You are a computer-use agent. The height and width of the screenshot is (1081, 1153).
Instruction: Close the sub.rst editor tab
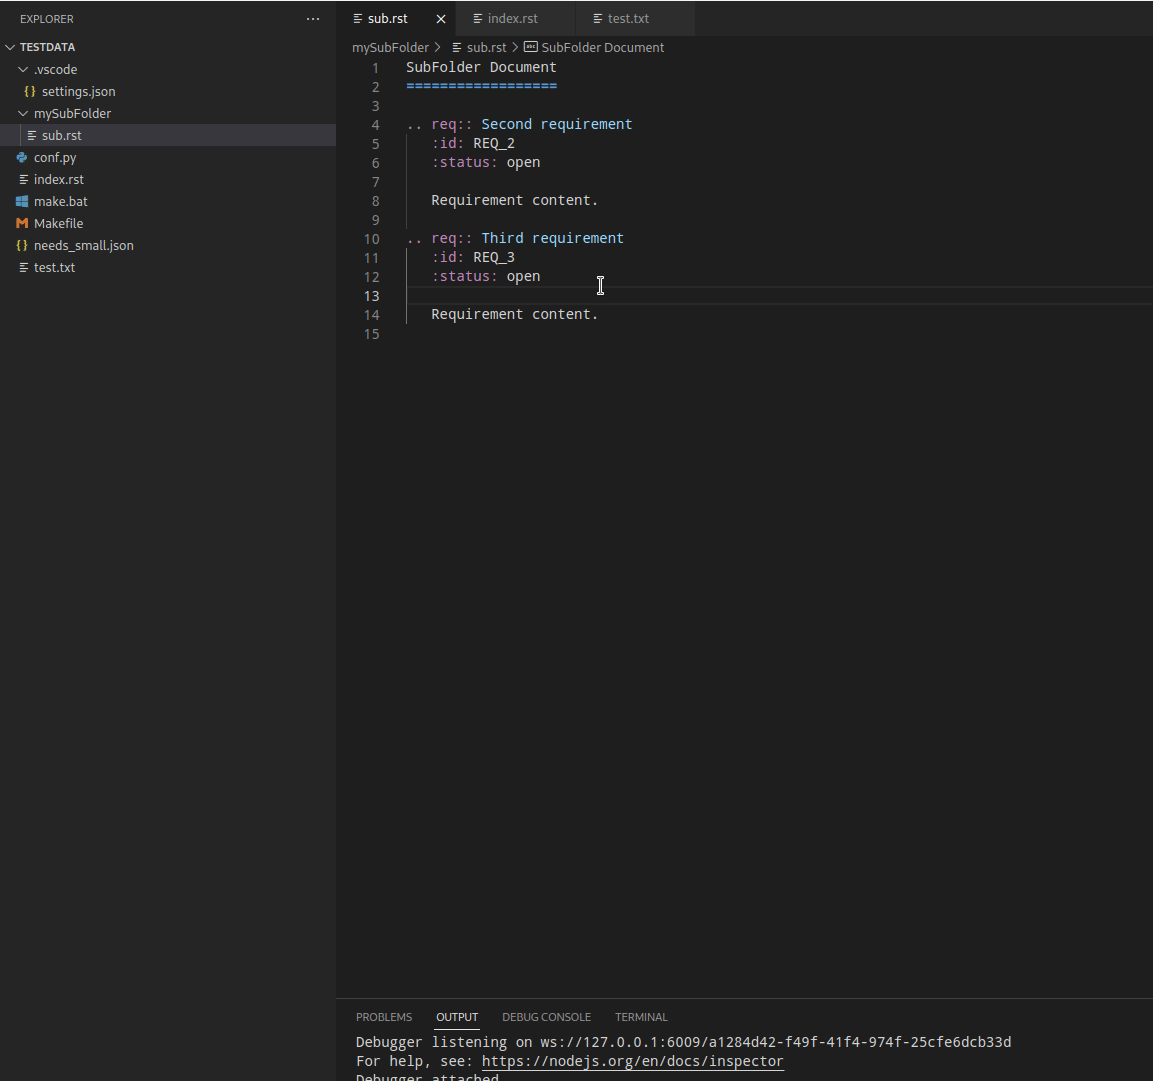pyautogui.click(x=441, y=19)
